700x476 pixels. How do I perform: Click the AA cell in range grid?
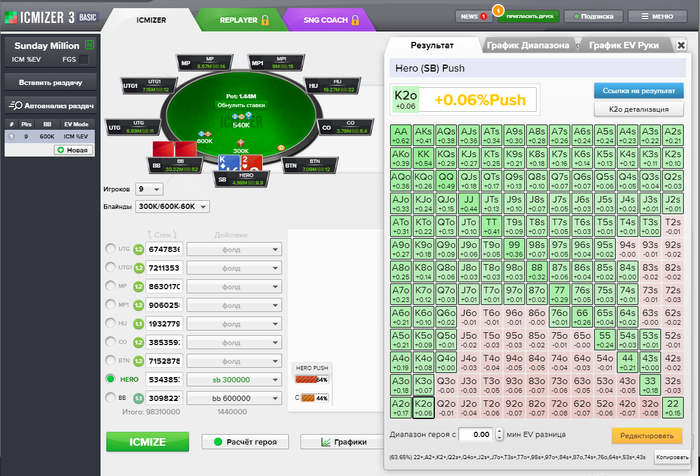[x=400, y=135]
